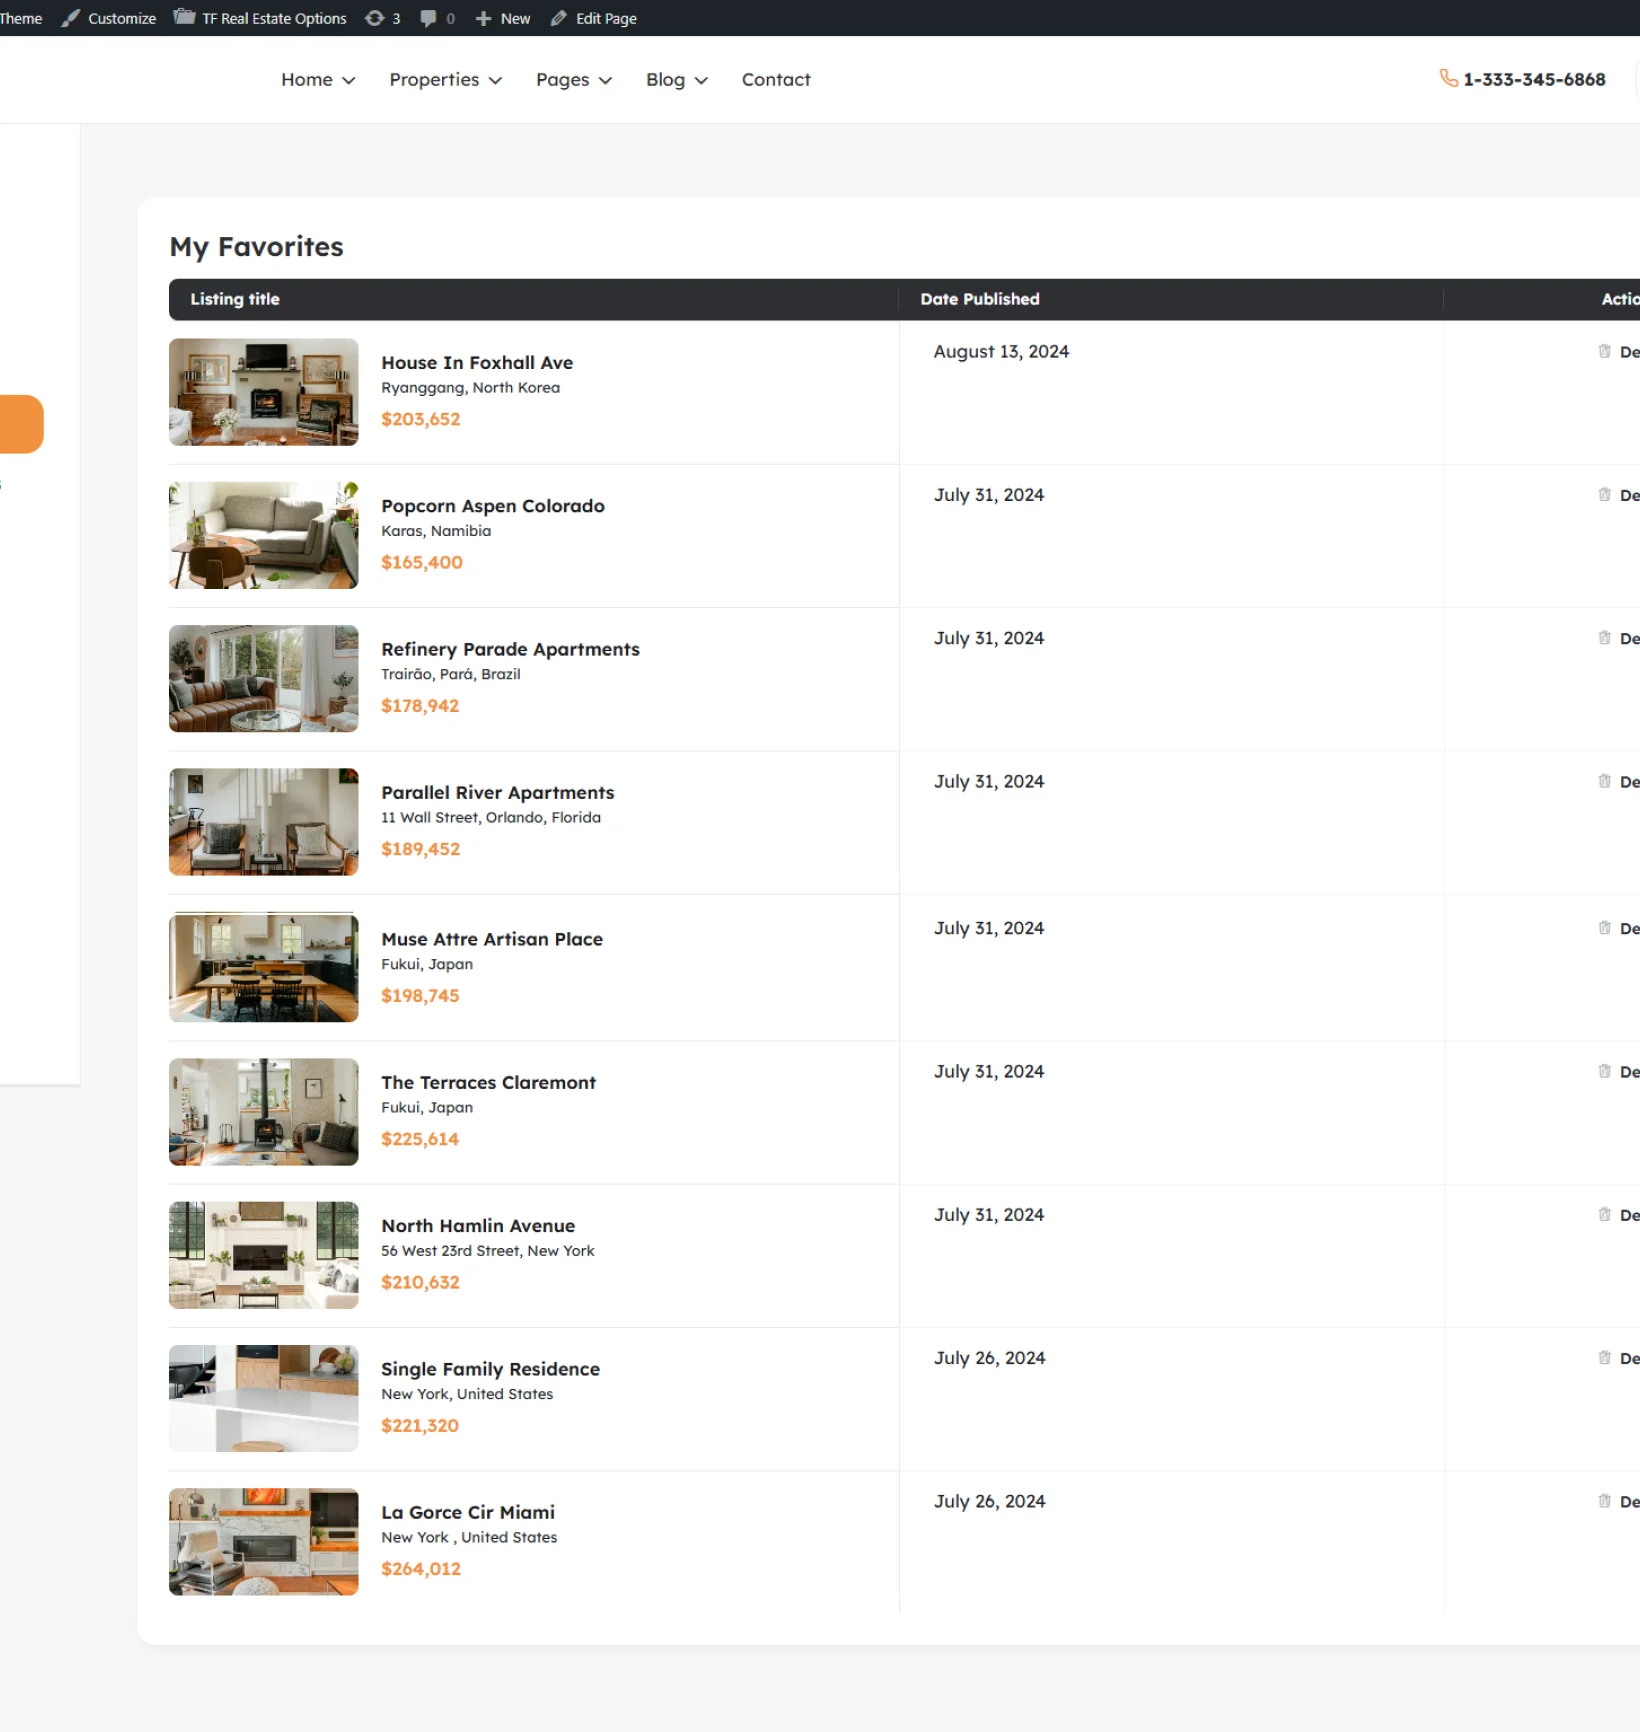This screenshot has width=1640, height=1732.
Task: Open the Parallel River Apartments listing title
Action: (497, 792)
